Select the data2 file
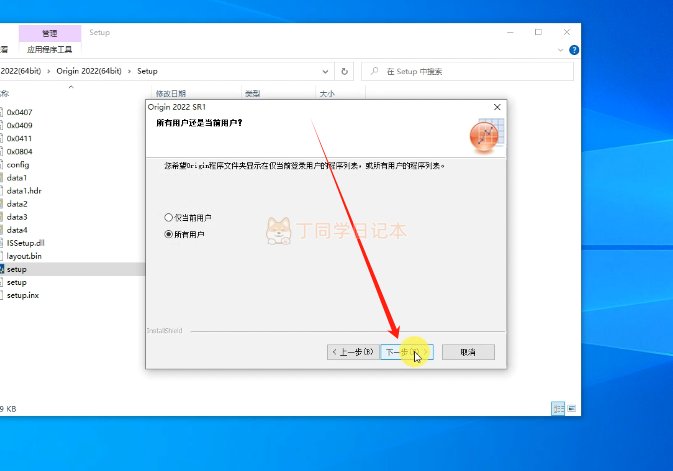Viewport: 673px width, 471px height. point(17,204)
